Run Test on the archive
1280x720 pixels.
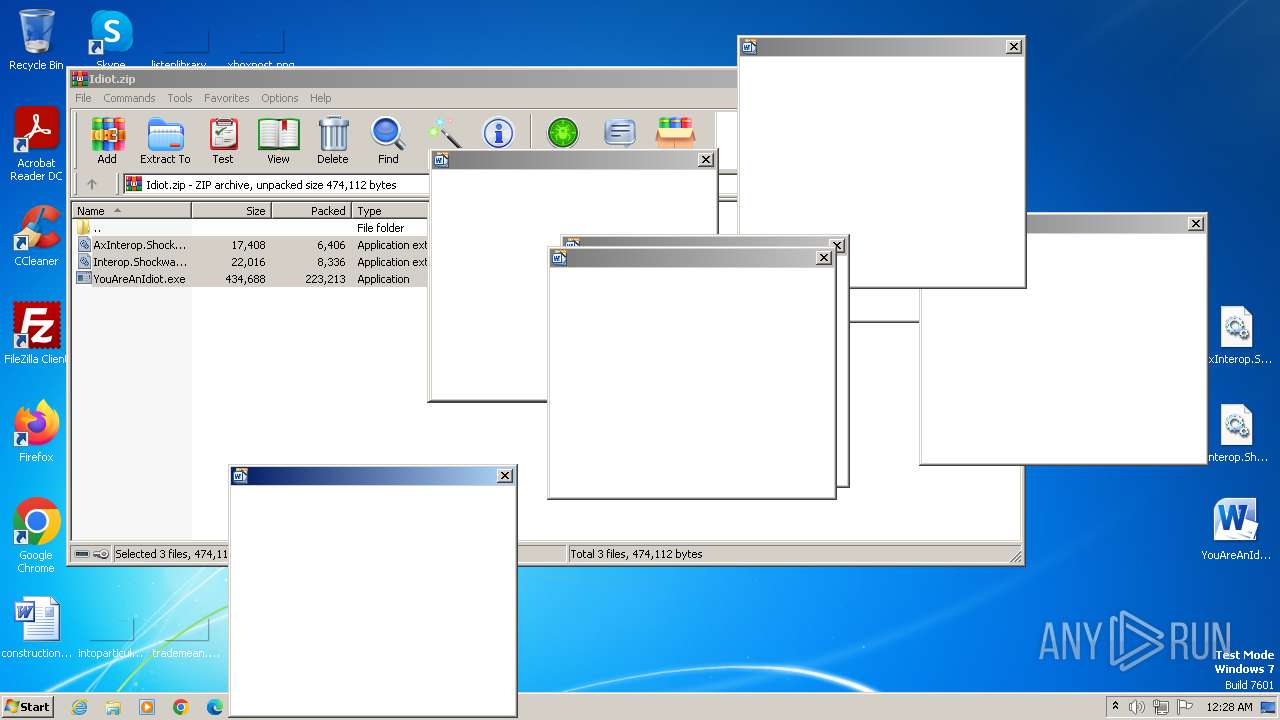tap(223, 140)
